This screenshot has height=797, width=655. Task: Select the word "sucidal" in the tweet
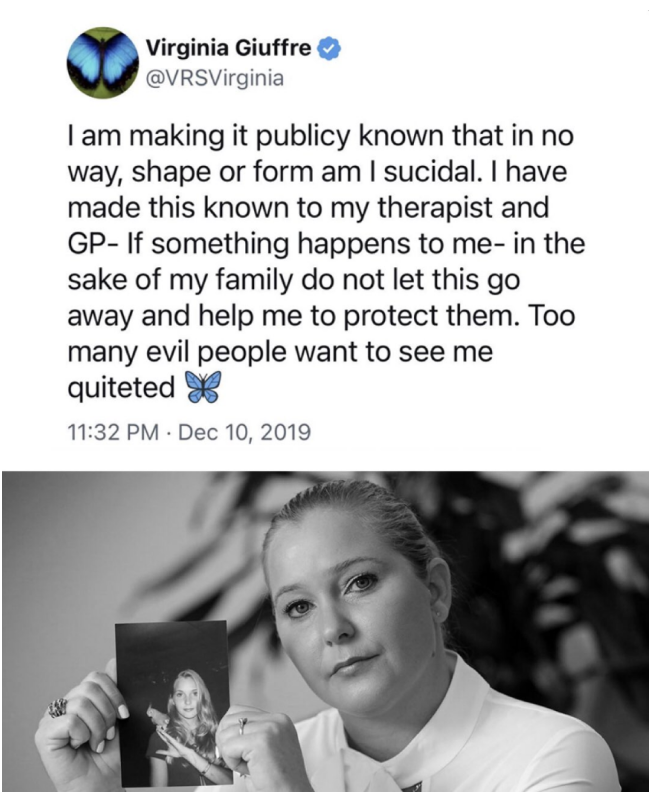[430, 172]
